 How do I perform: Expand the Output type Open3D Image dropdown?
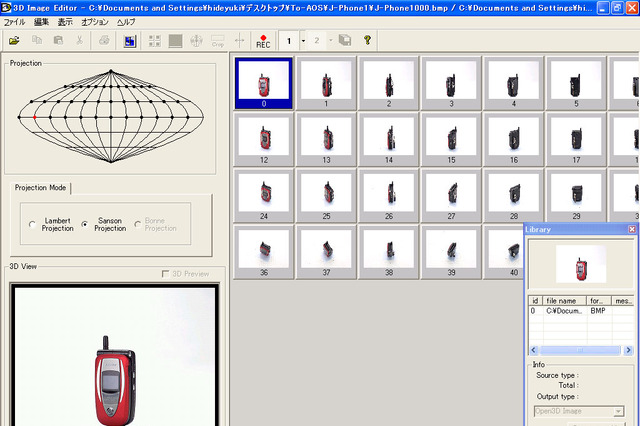coord(619,411)
